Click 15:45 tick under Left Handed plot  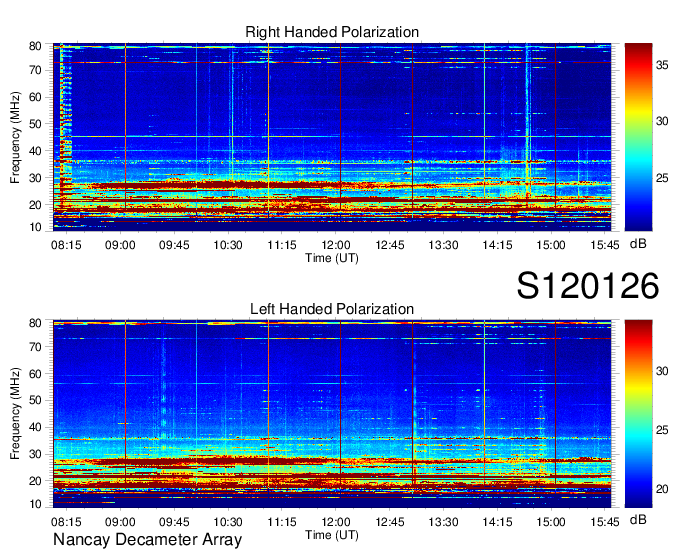click(x=605, y=522)
